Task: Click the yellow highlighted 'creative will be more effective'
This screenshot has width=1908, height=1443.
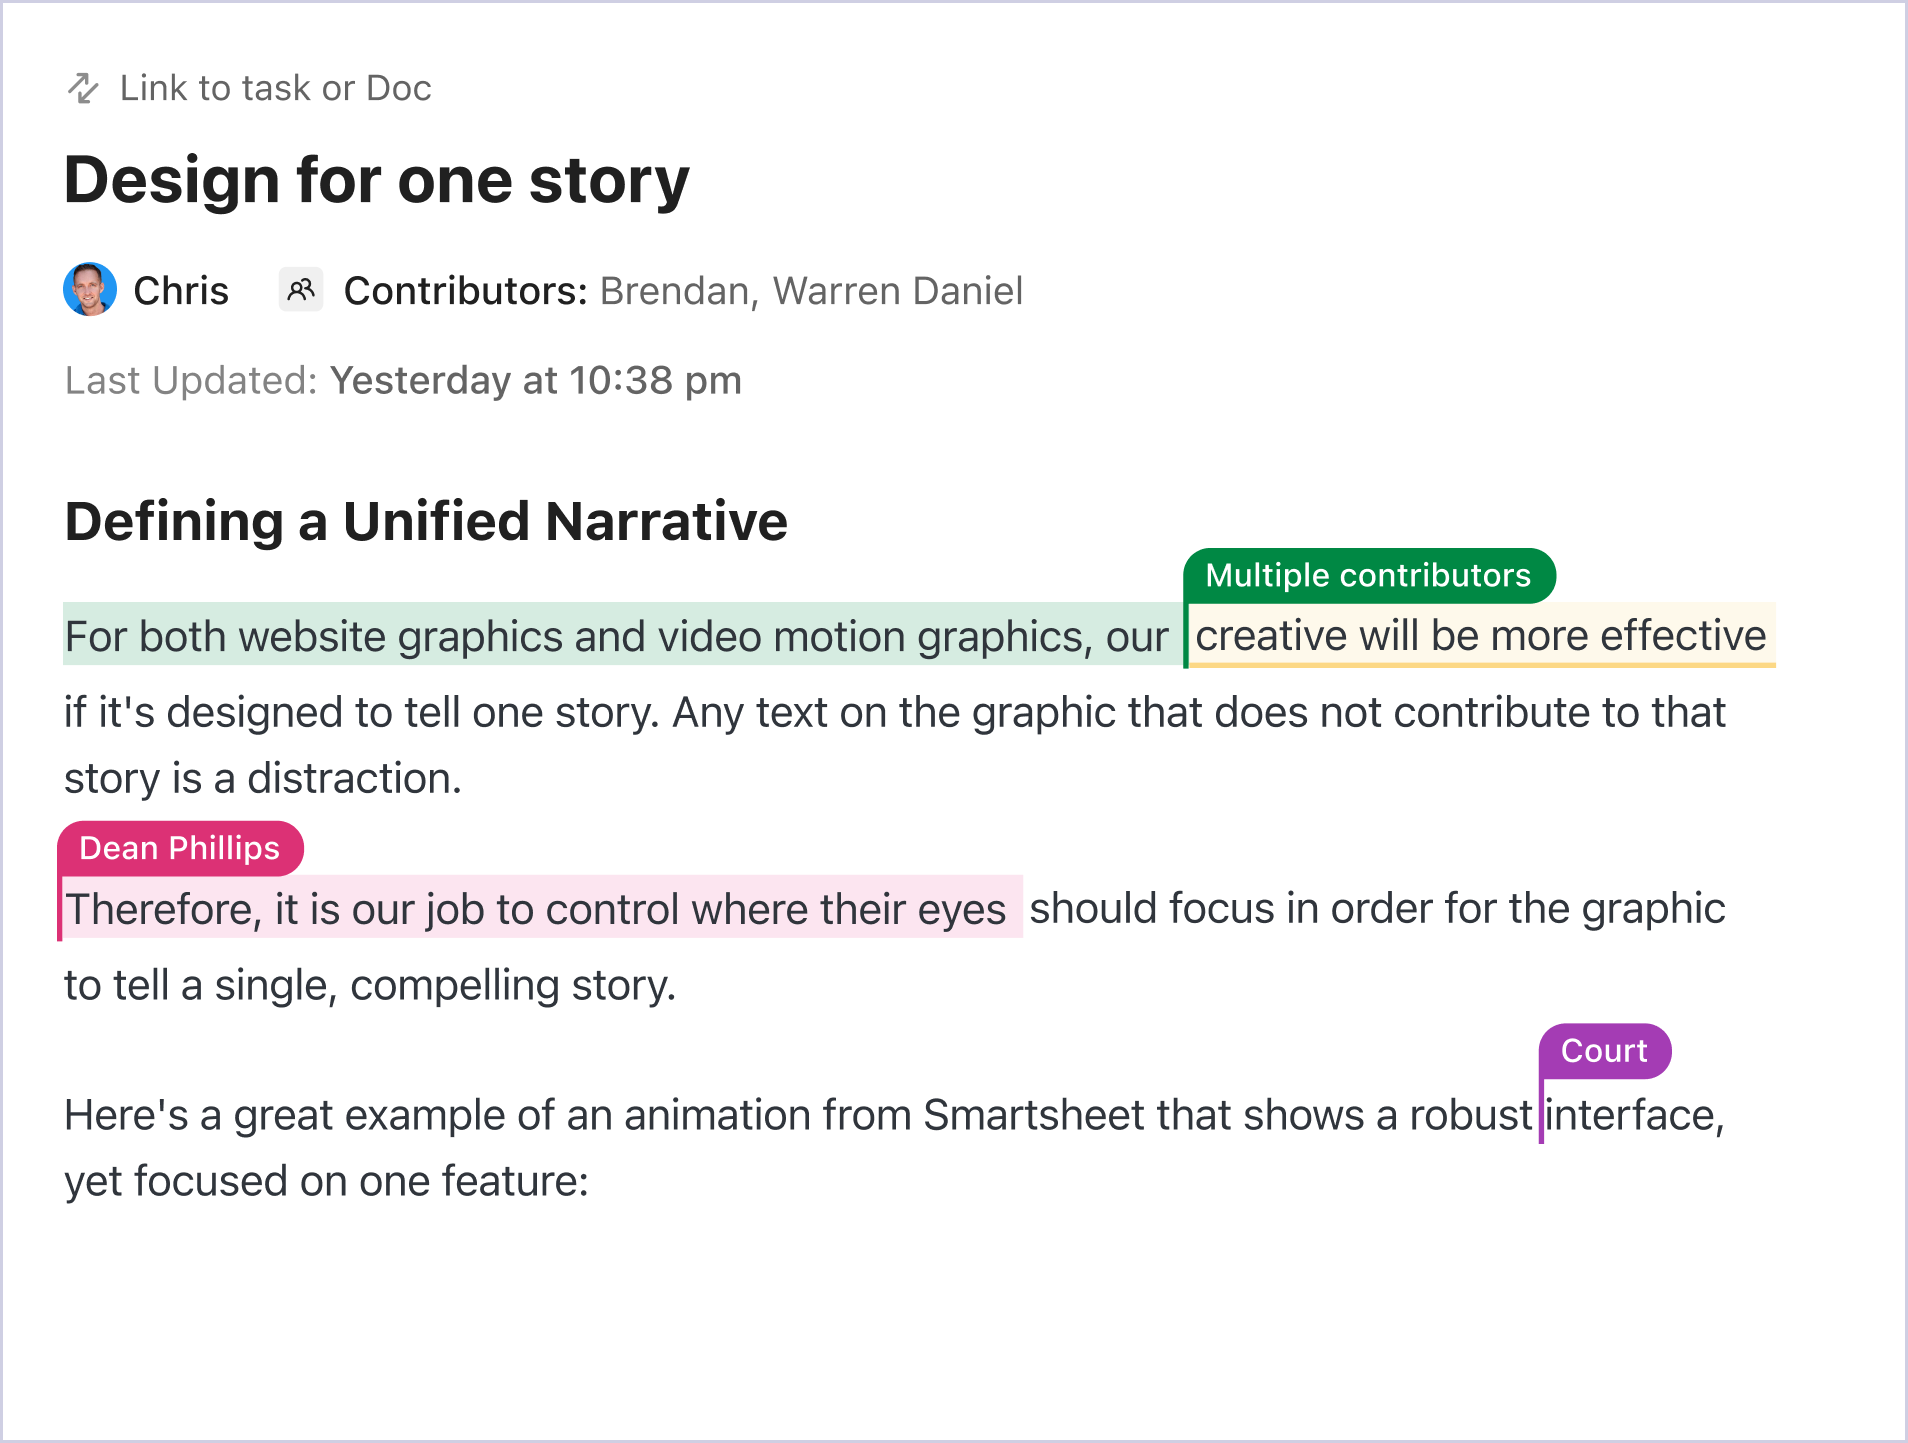Action: coord(1481,636)
